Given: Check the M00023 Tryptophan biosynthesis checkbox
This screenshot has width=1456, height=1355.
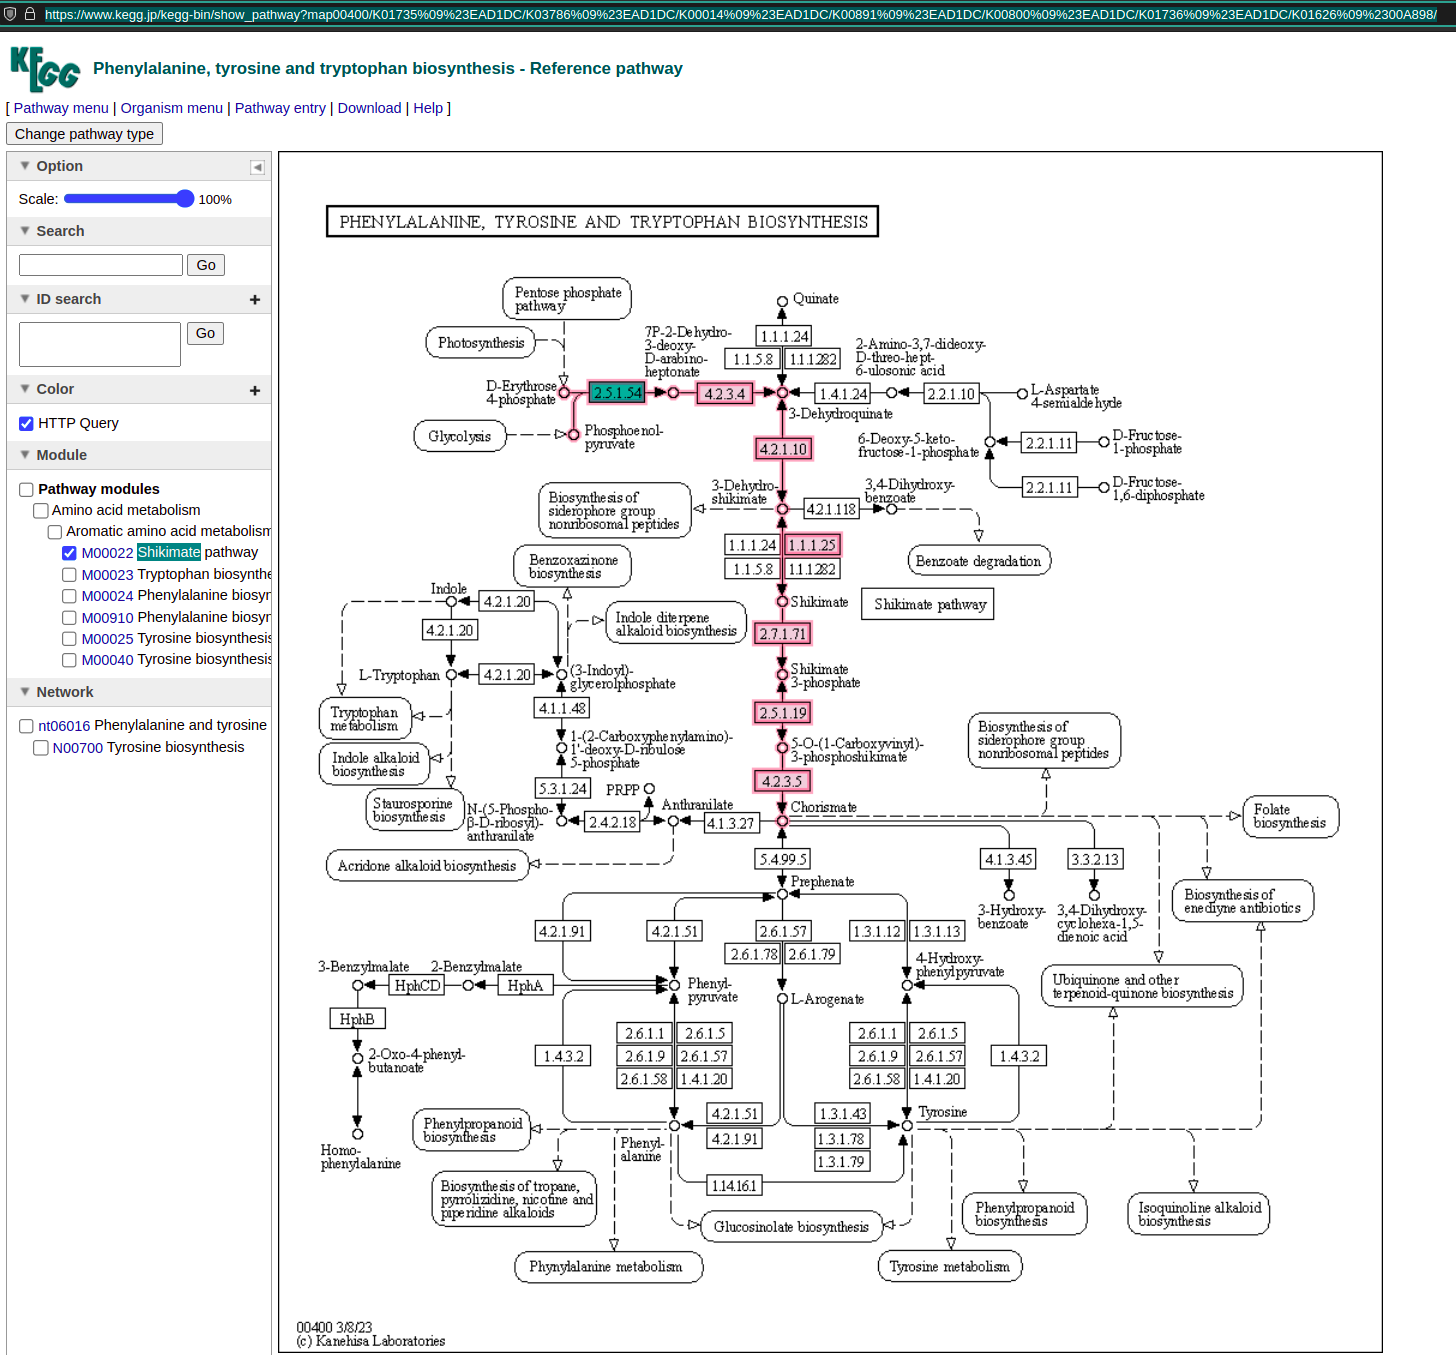Looking at the screenshot, I should pos(69,575).
